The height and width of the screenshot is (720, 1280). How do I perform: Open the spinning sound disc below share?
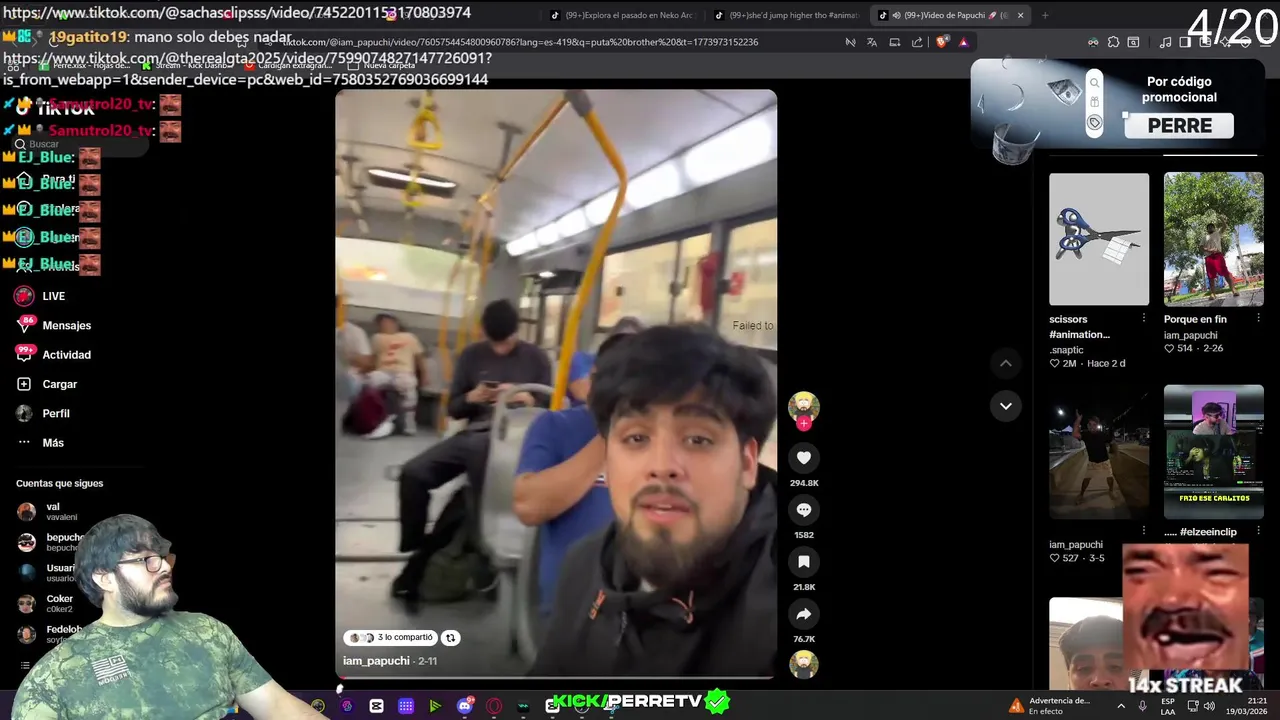(x=803, y=664)
